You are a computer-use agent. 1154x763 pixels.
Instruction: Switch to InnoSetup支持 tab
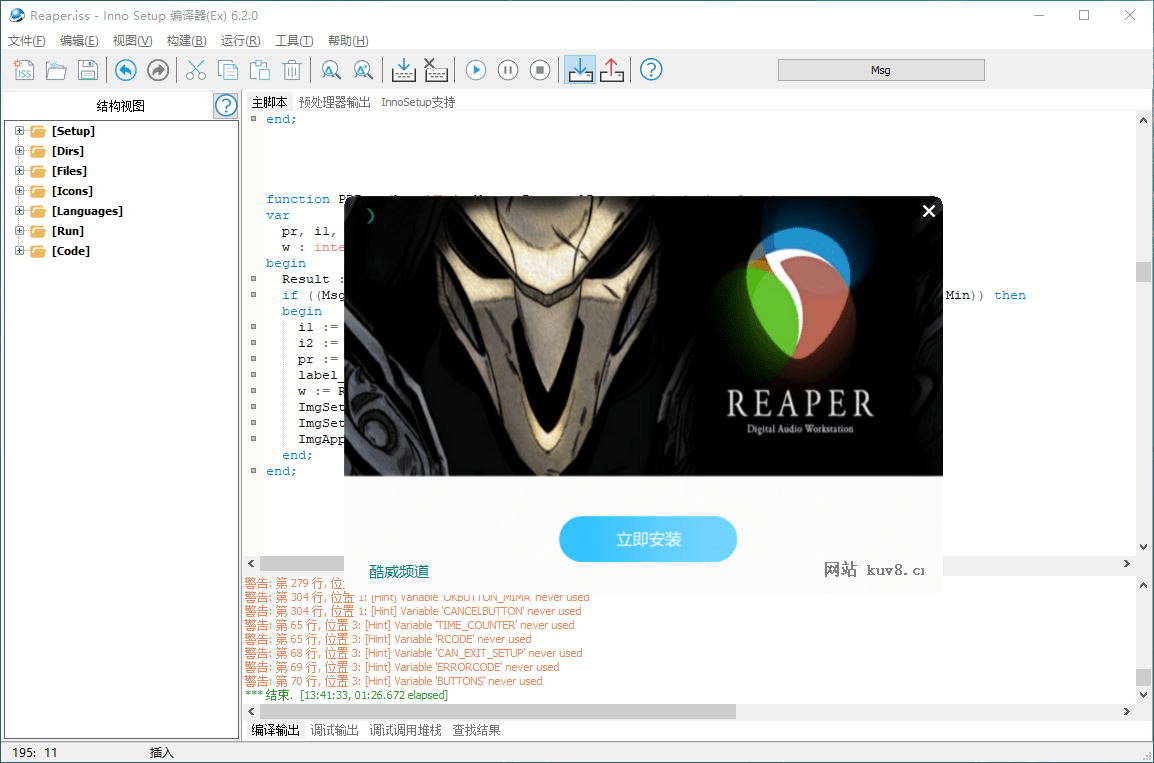coord(418,102)
